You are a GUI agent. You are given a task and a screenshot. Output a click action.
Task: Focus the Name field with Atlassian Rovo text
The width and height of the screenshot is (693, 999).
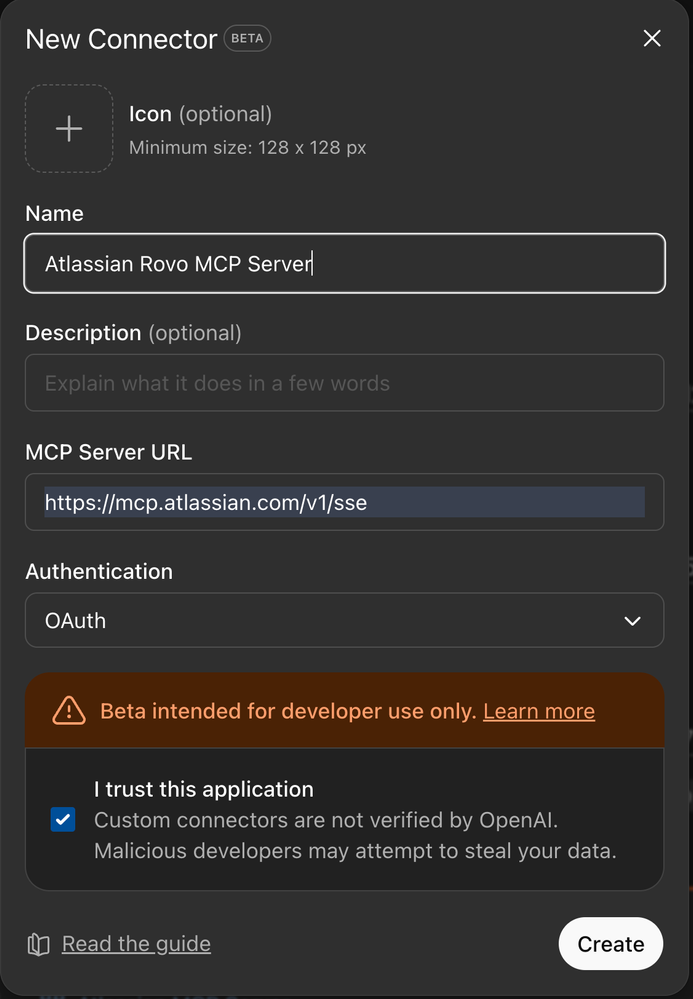click(x=344, y=264)
